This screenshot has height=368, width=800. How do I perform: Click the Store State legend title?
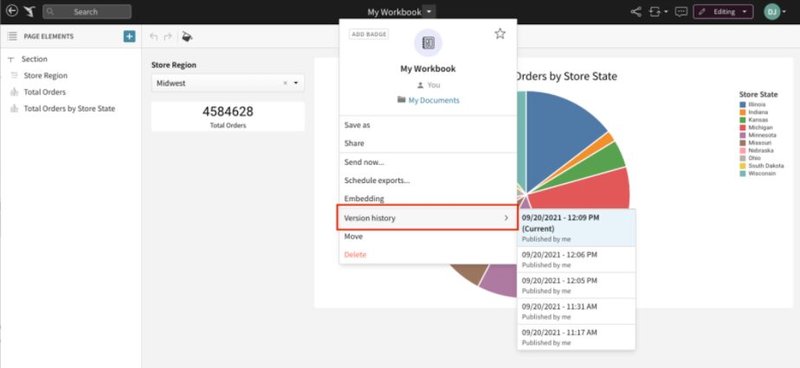[x=759, y=94]
